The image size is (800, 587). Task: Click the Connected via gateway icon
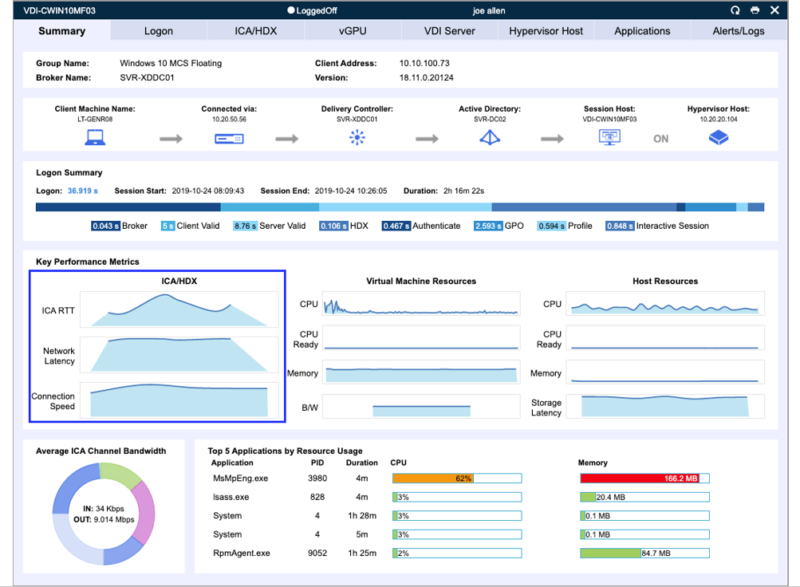coord(229,139)
